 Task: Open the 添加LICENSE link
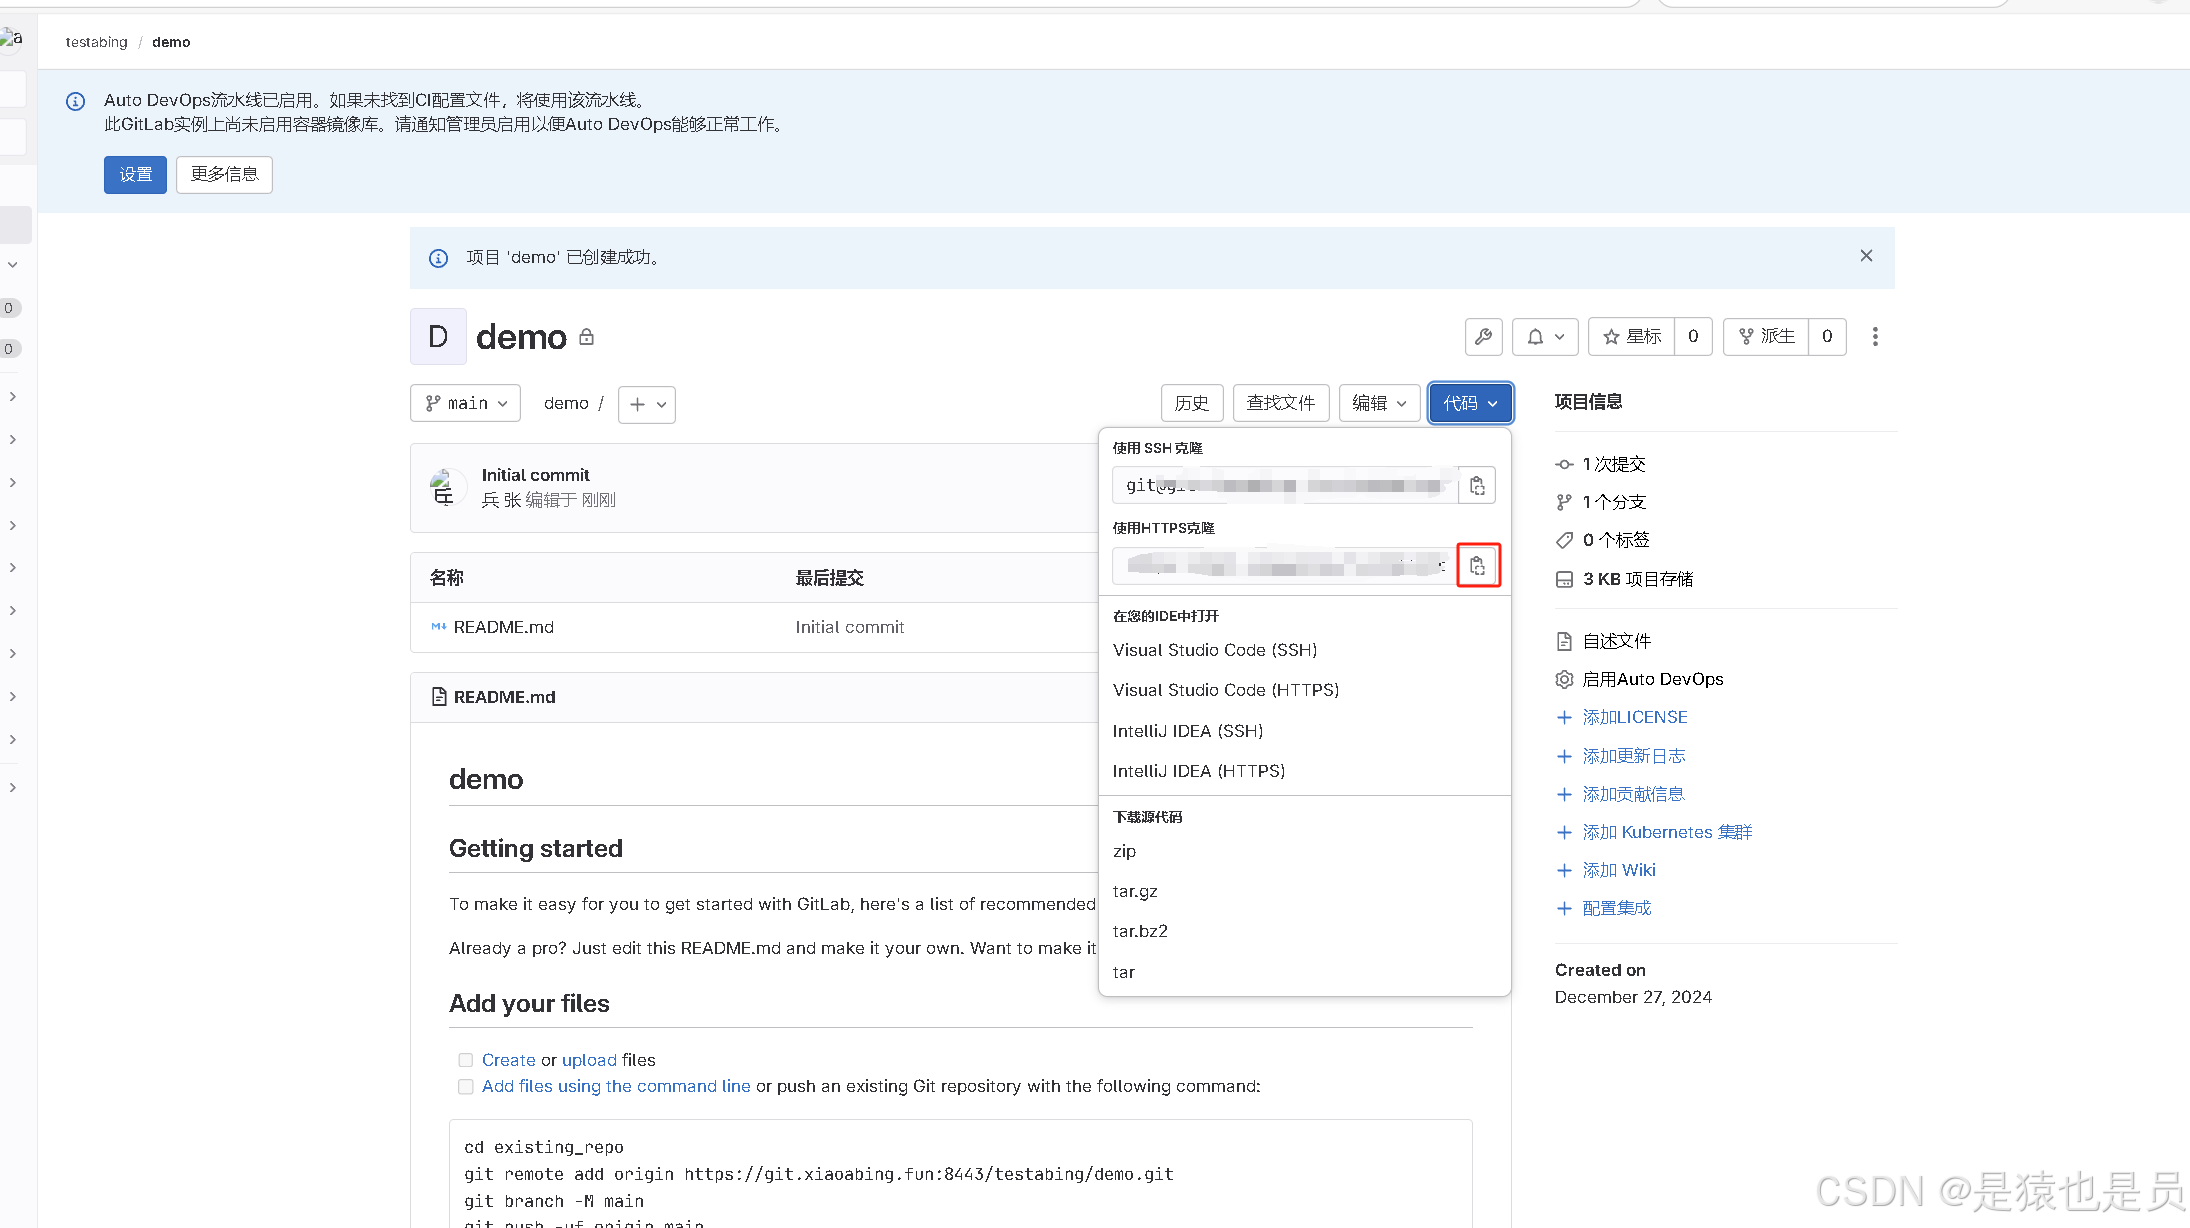click(1634, 717)
